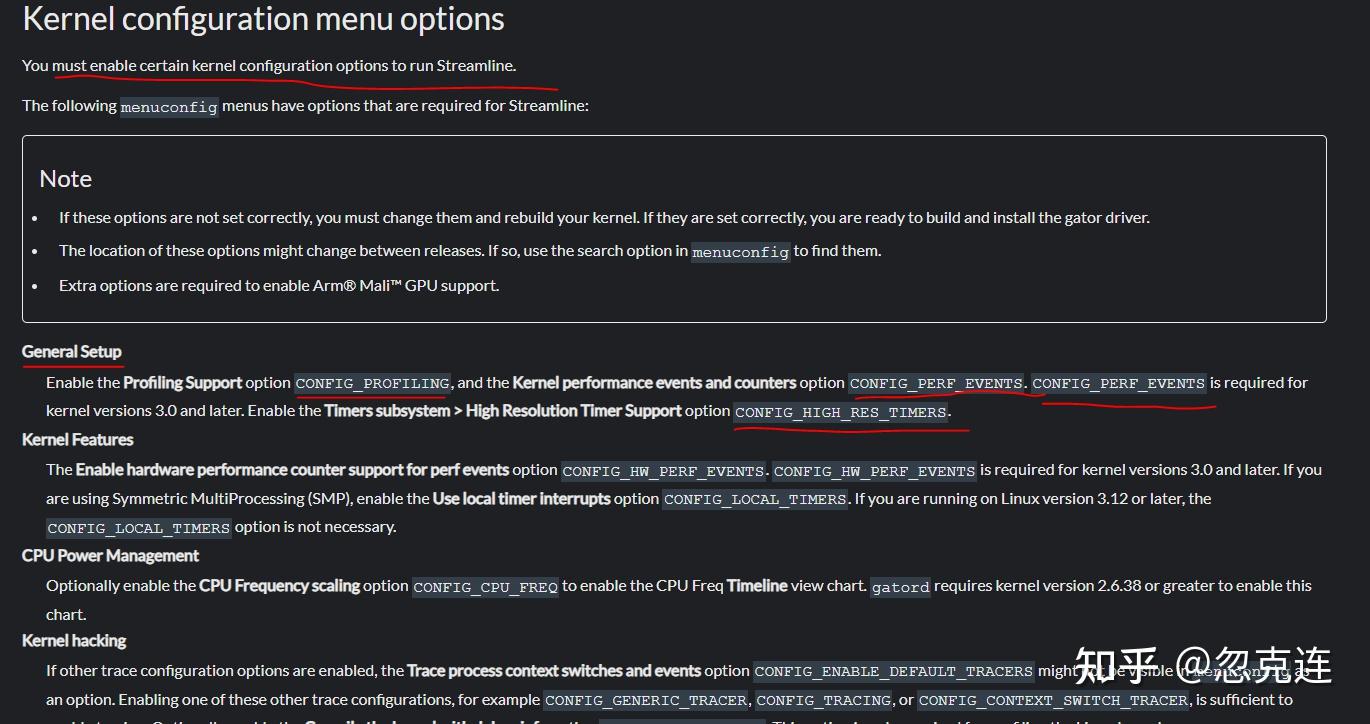
Task: Select the CONFIG_ENABLE_DEFAULT_TRACERS code label
Action: (894, 672)
